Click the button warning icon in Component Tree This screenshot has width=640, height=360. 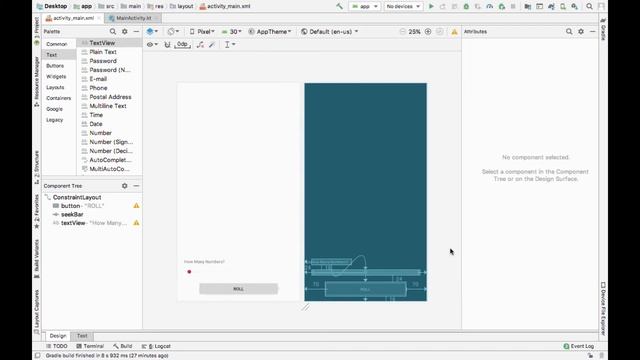pyautogui.click(x=136, y=206)
